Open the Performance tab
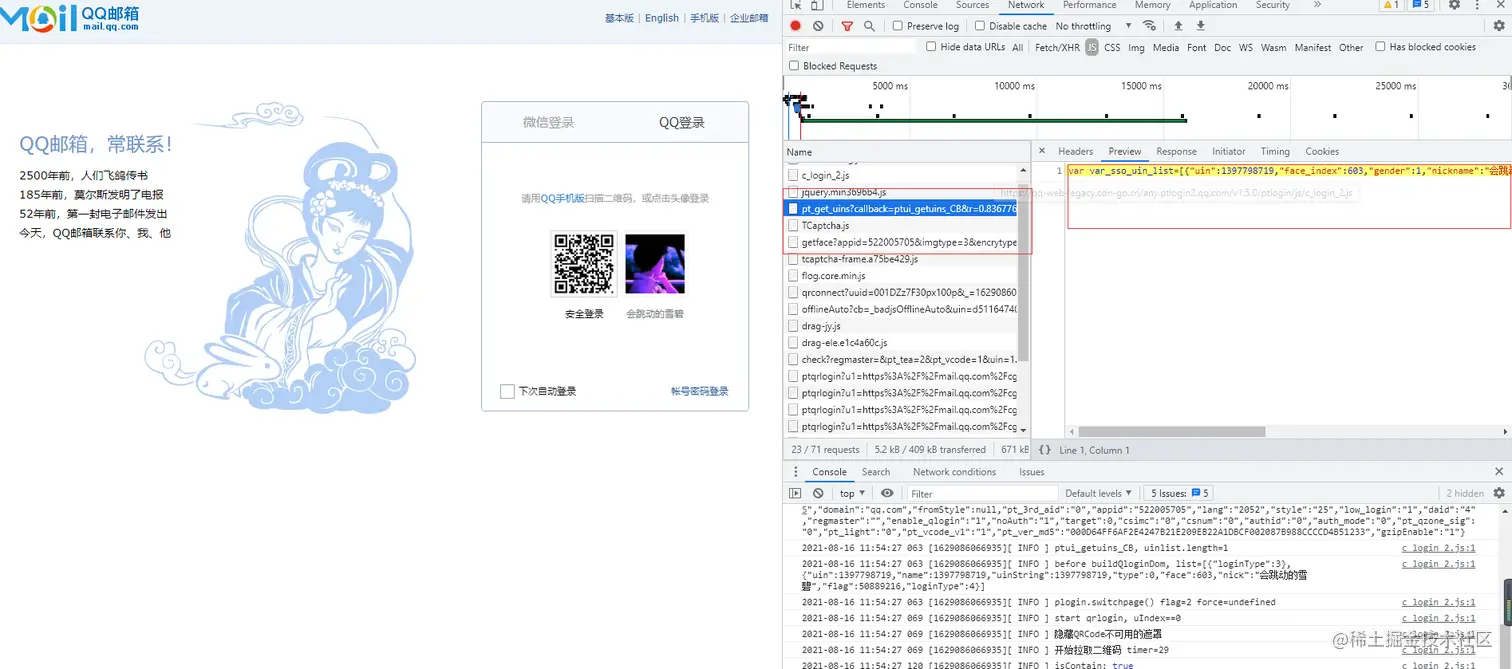 coord(1089,5)
